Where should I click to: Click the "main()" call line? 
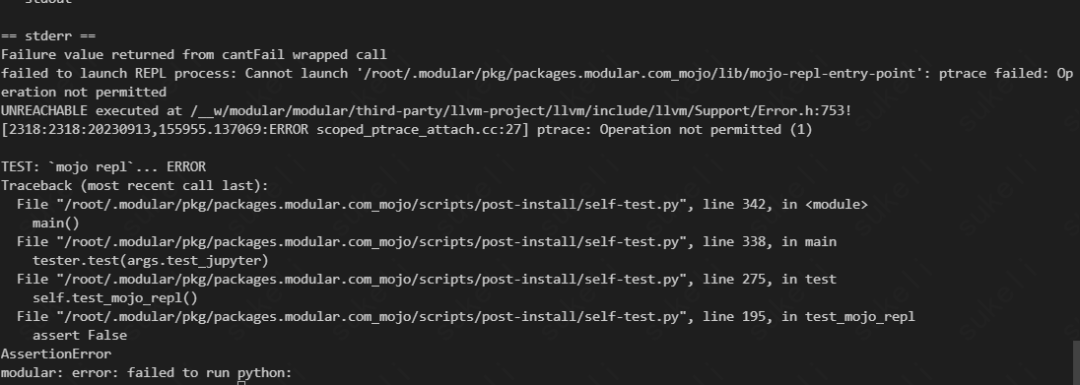(x=56, y=222)
